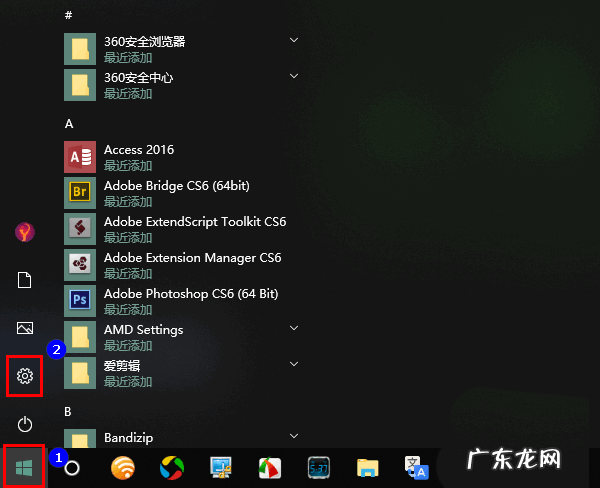Open the translator app on taskbar
Screen dimensions: 600x488
417,468
